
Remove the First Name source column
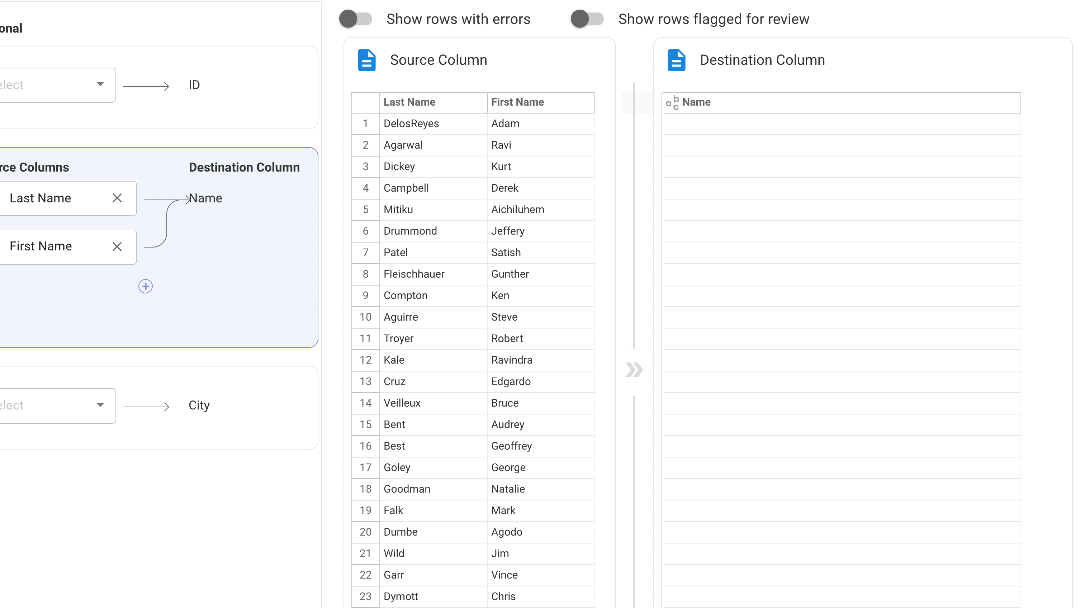click(117, 246)
